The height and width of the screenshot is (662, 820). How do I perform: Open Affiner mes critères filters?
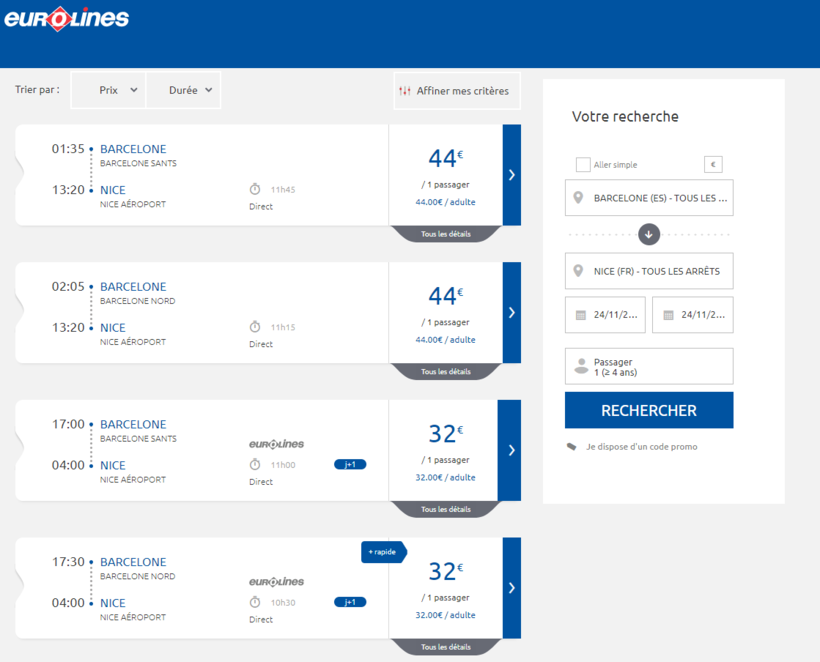click(453, 91)
